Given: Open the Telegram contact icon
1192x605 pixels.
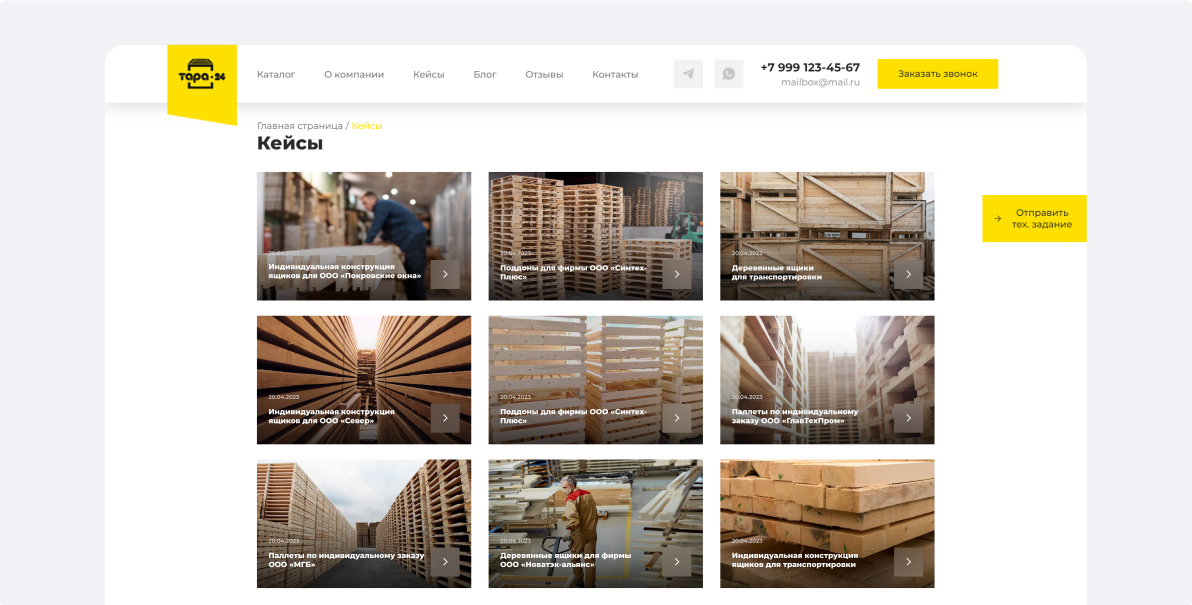Looking at the screenshot, I should click(688, 74).
